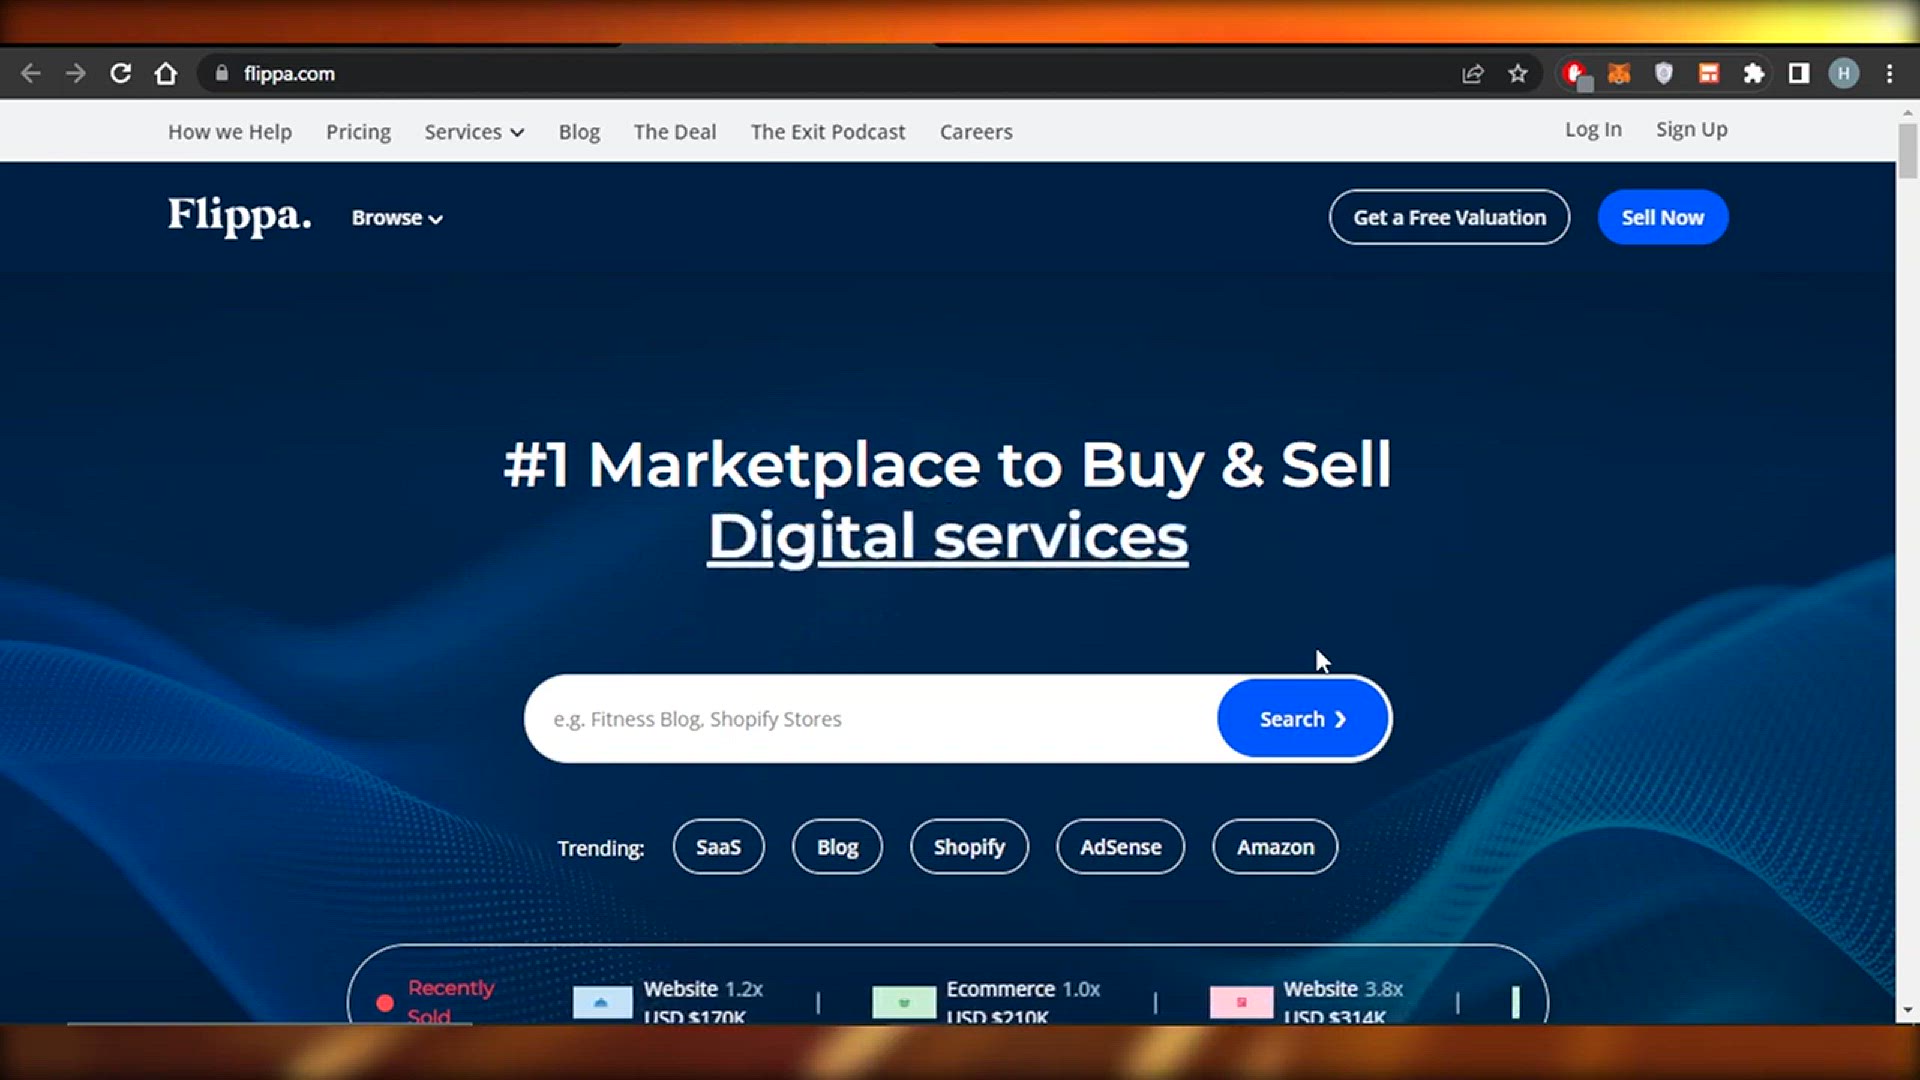The height and width of the screenshot is (1080, 1920).
Task: Click Log In
Action: click(1593, 130)
